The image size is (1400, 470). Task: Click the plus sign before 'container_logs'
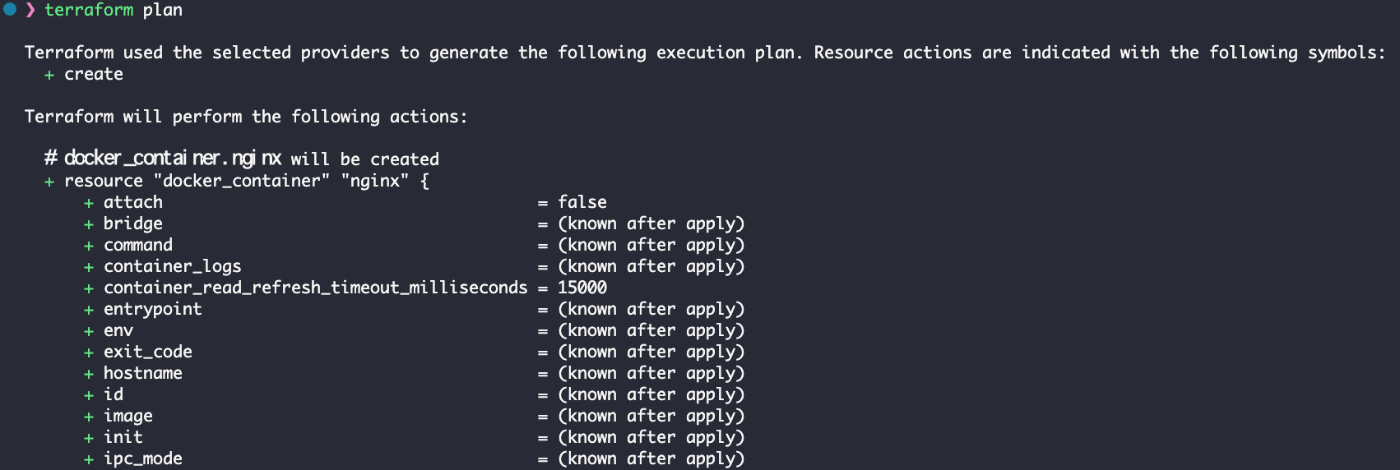[x=89, y=267]
